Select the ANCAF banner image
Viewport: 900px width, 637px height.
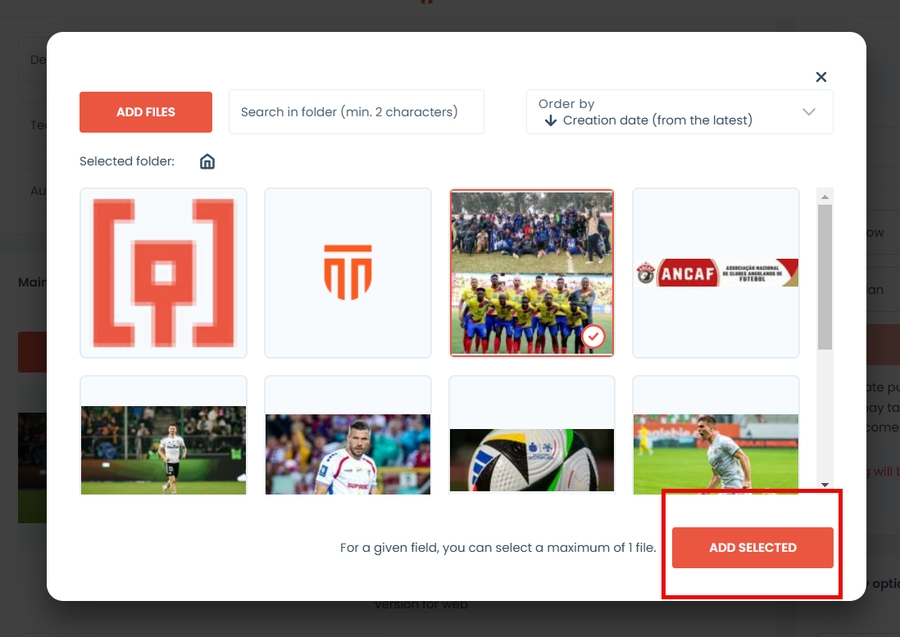[716, 273]
